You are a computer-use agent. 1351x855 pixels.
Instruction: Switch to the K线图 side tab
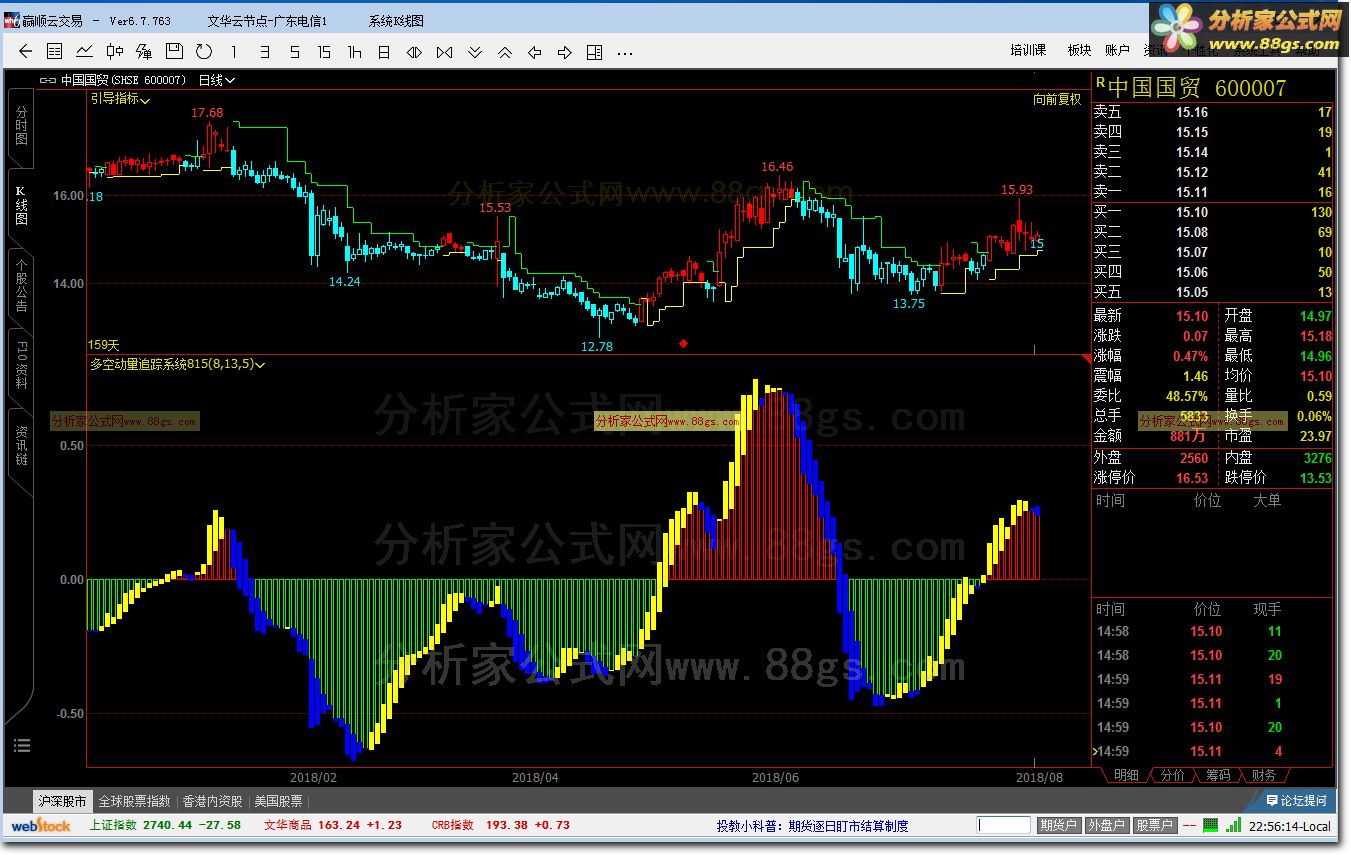tap(21, 206)
